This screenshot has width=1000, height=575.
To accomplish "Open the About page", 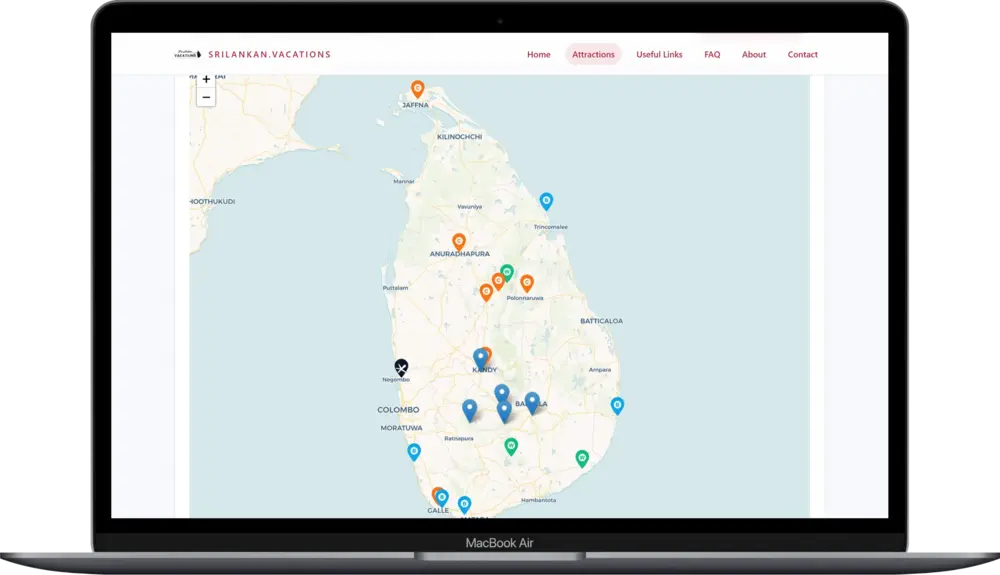I will (754, 54).
